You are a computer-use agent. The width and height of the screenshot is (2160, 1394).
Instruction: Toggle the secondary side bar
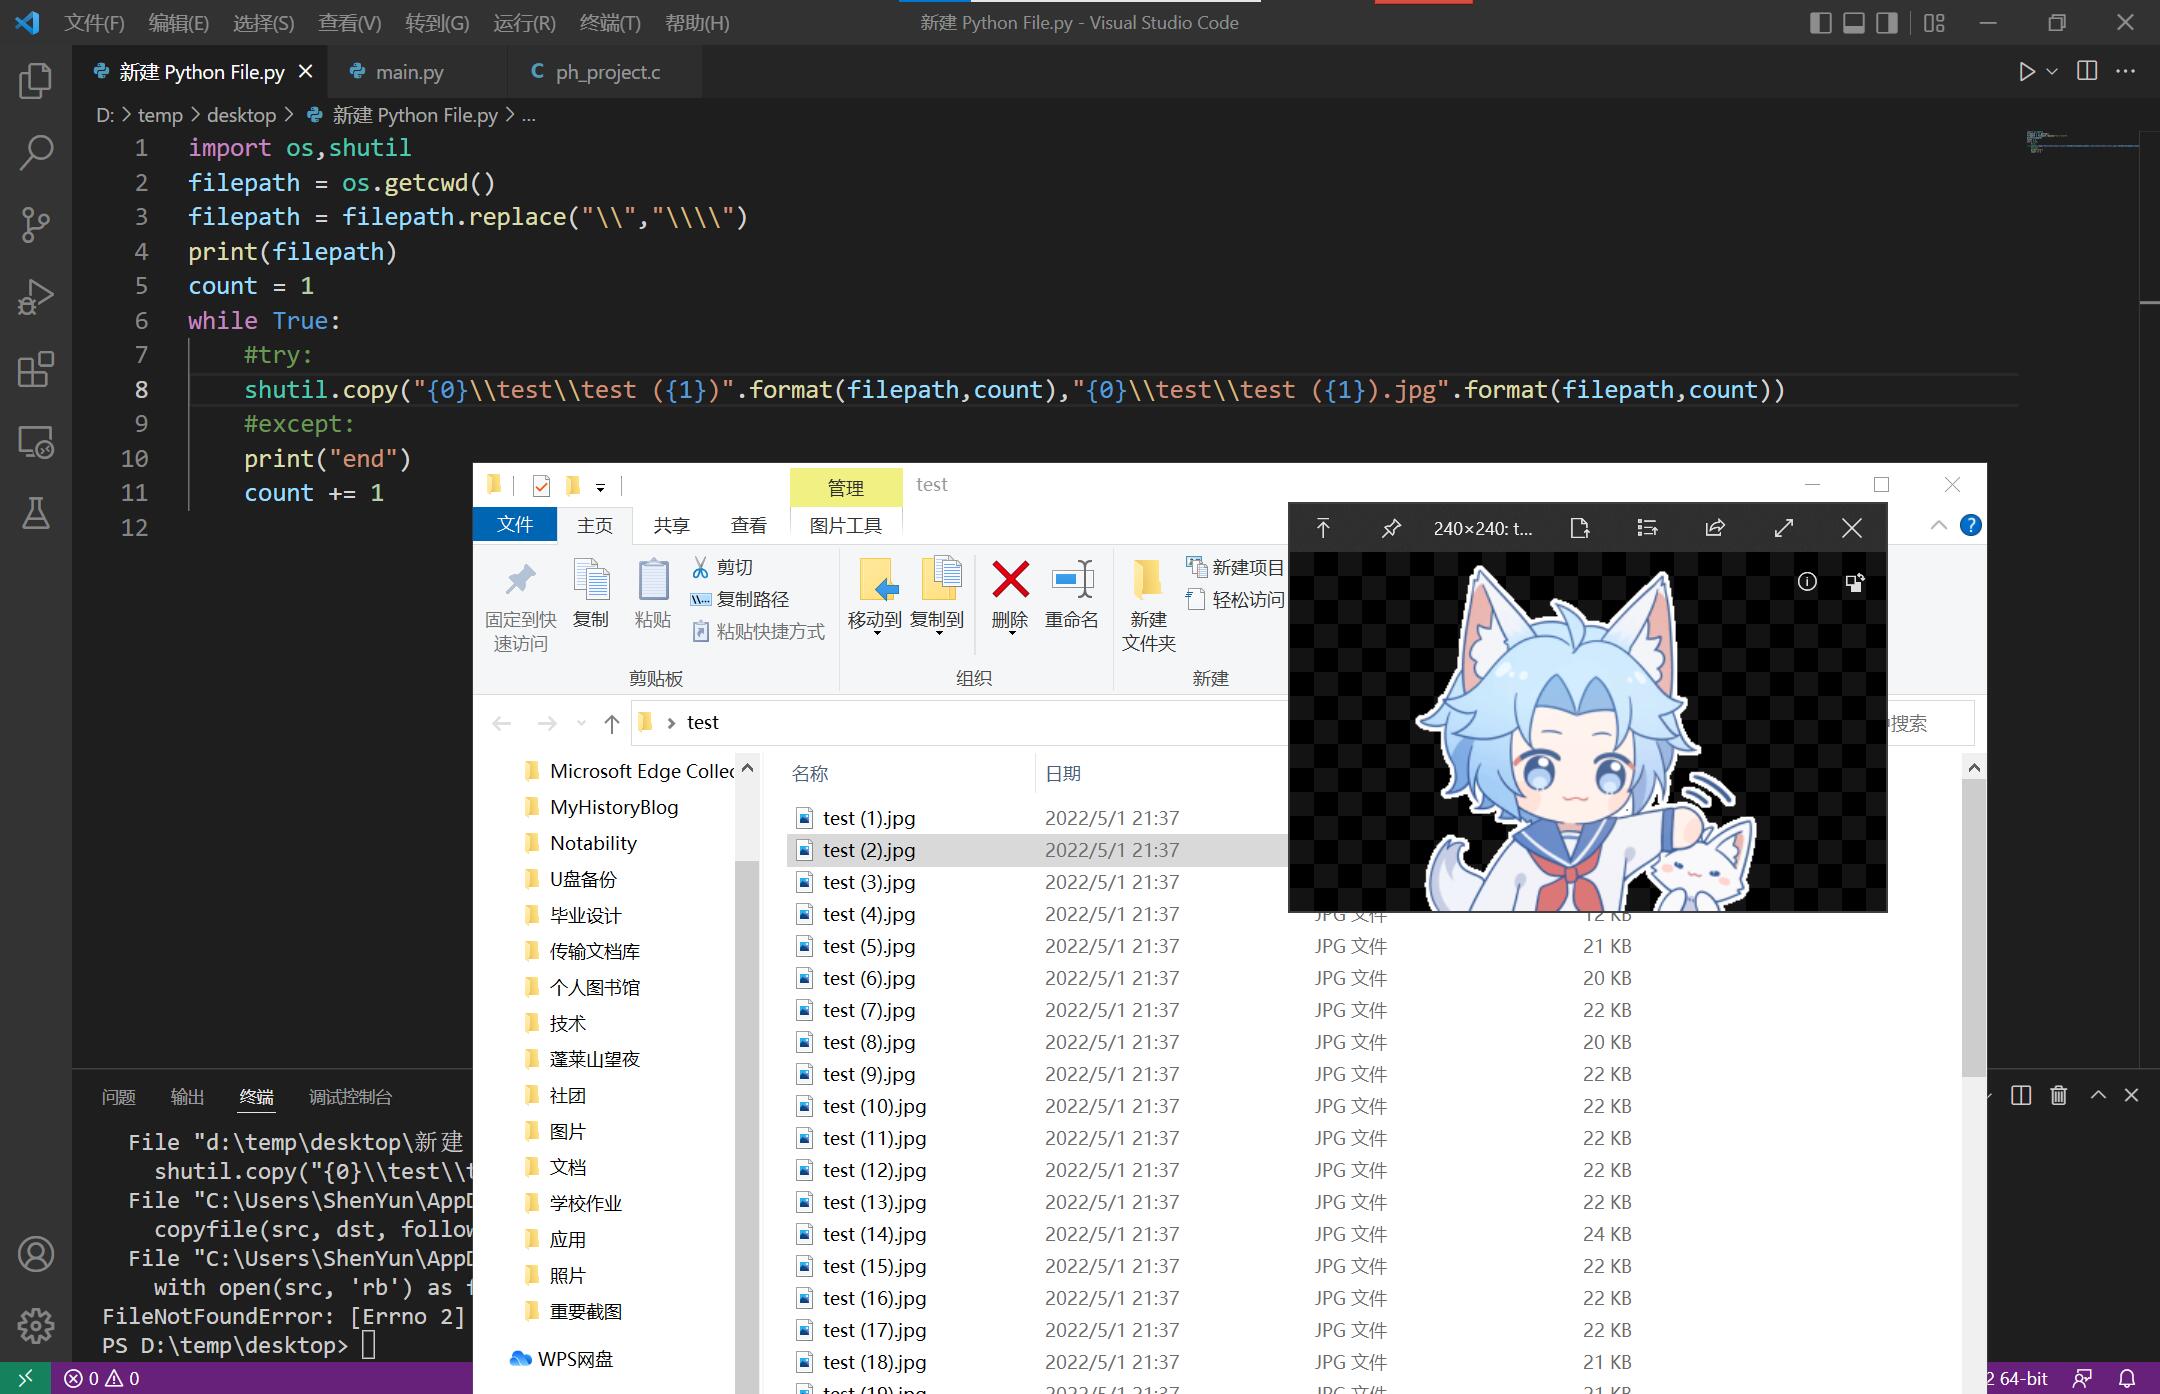[1887, 23]
